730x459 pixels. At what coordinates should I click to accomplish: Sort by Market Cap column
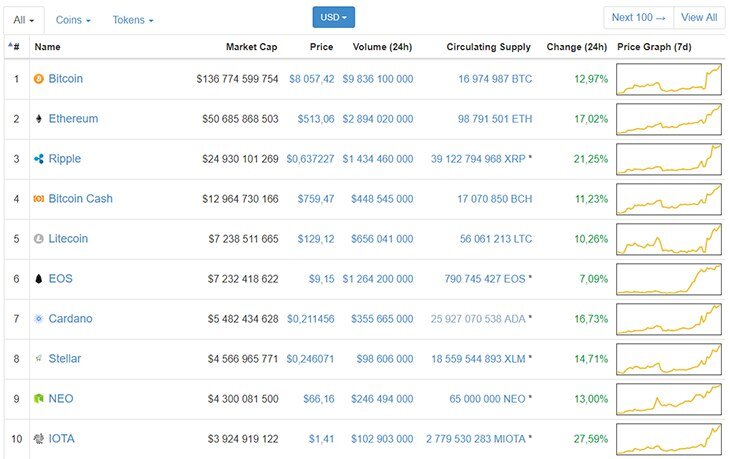[251, 47]
